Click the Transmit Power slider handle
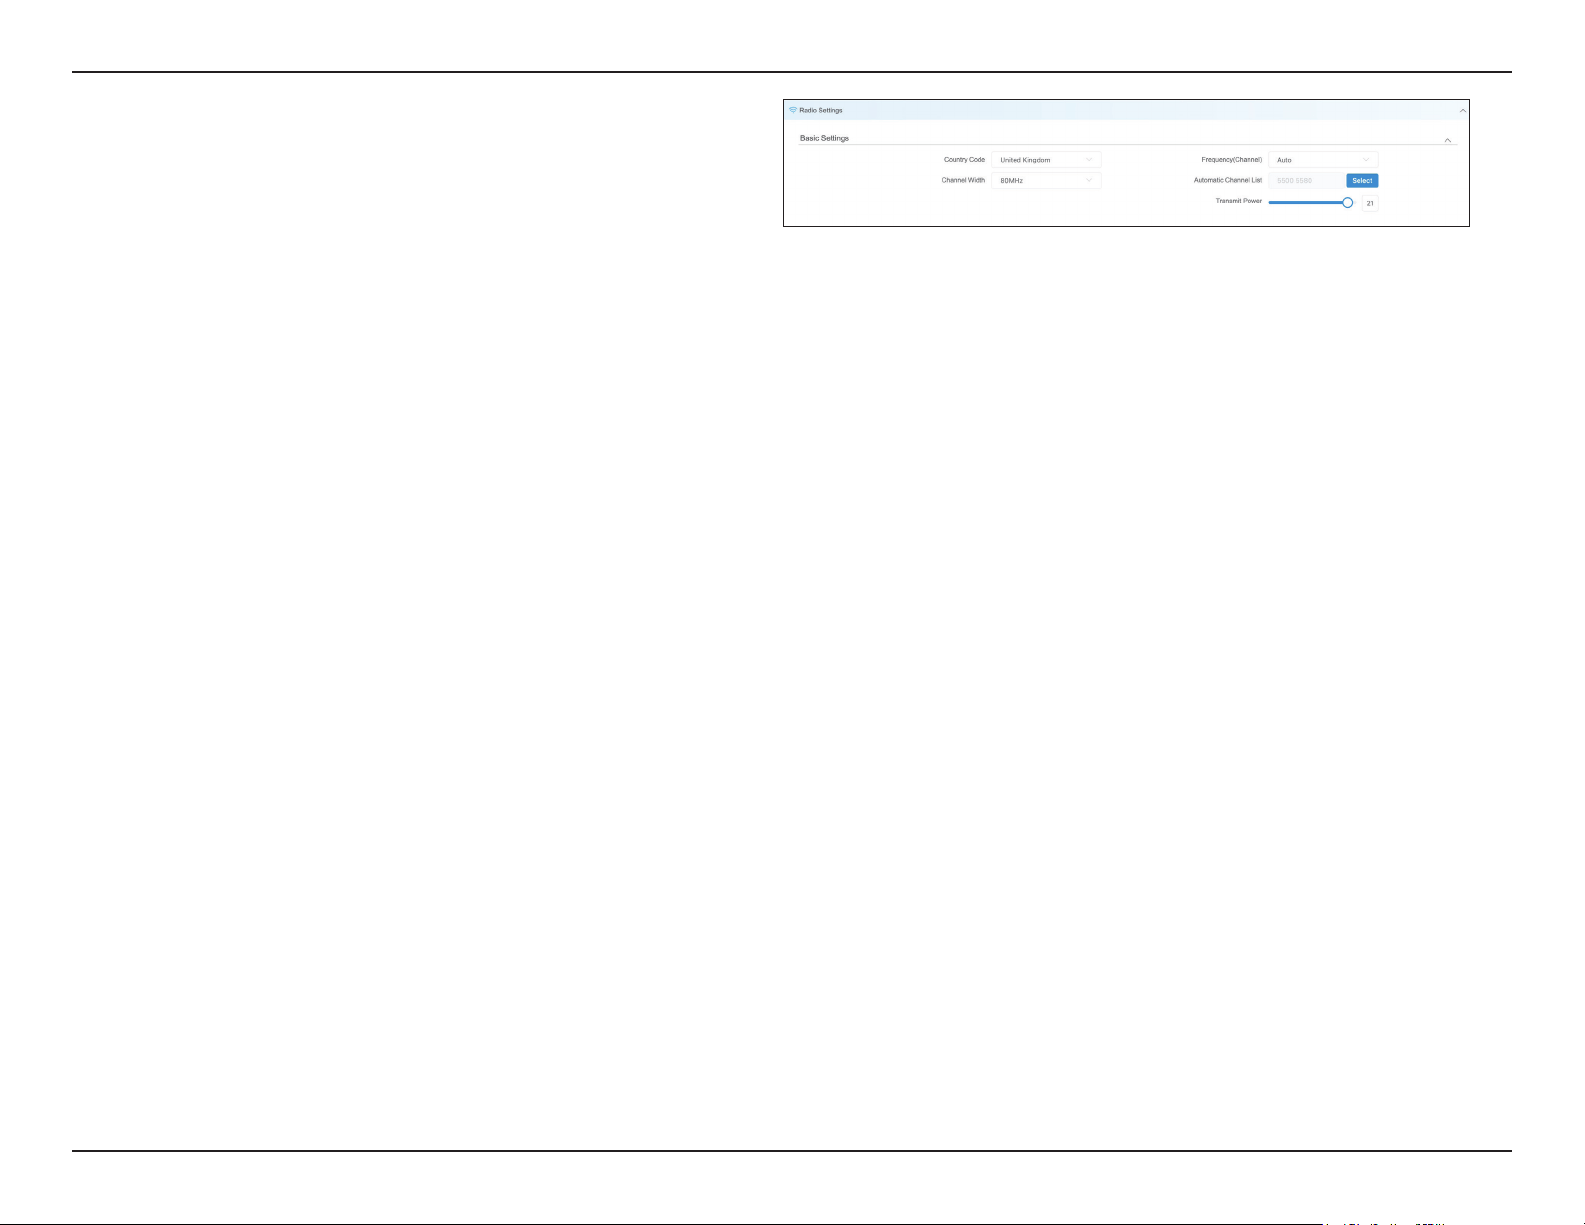This screenshot has height=1225, width=1585. [x=1347, y=203]
